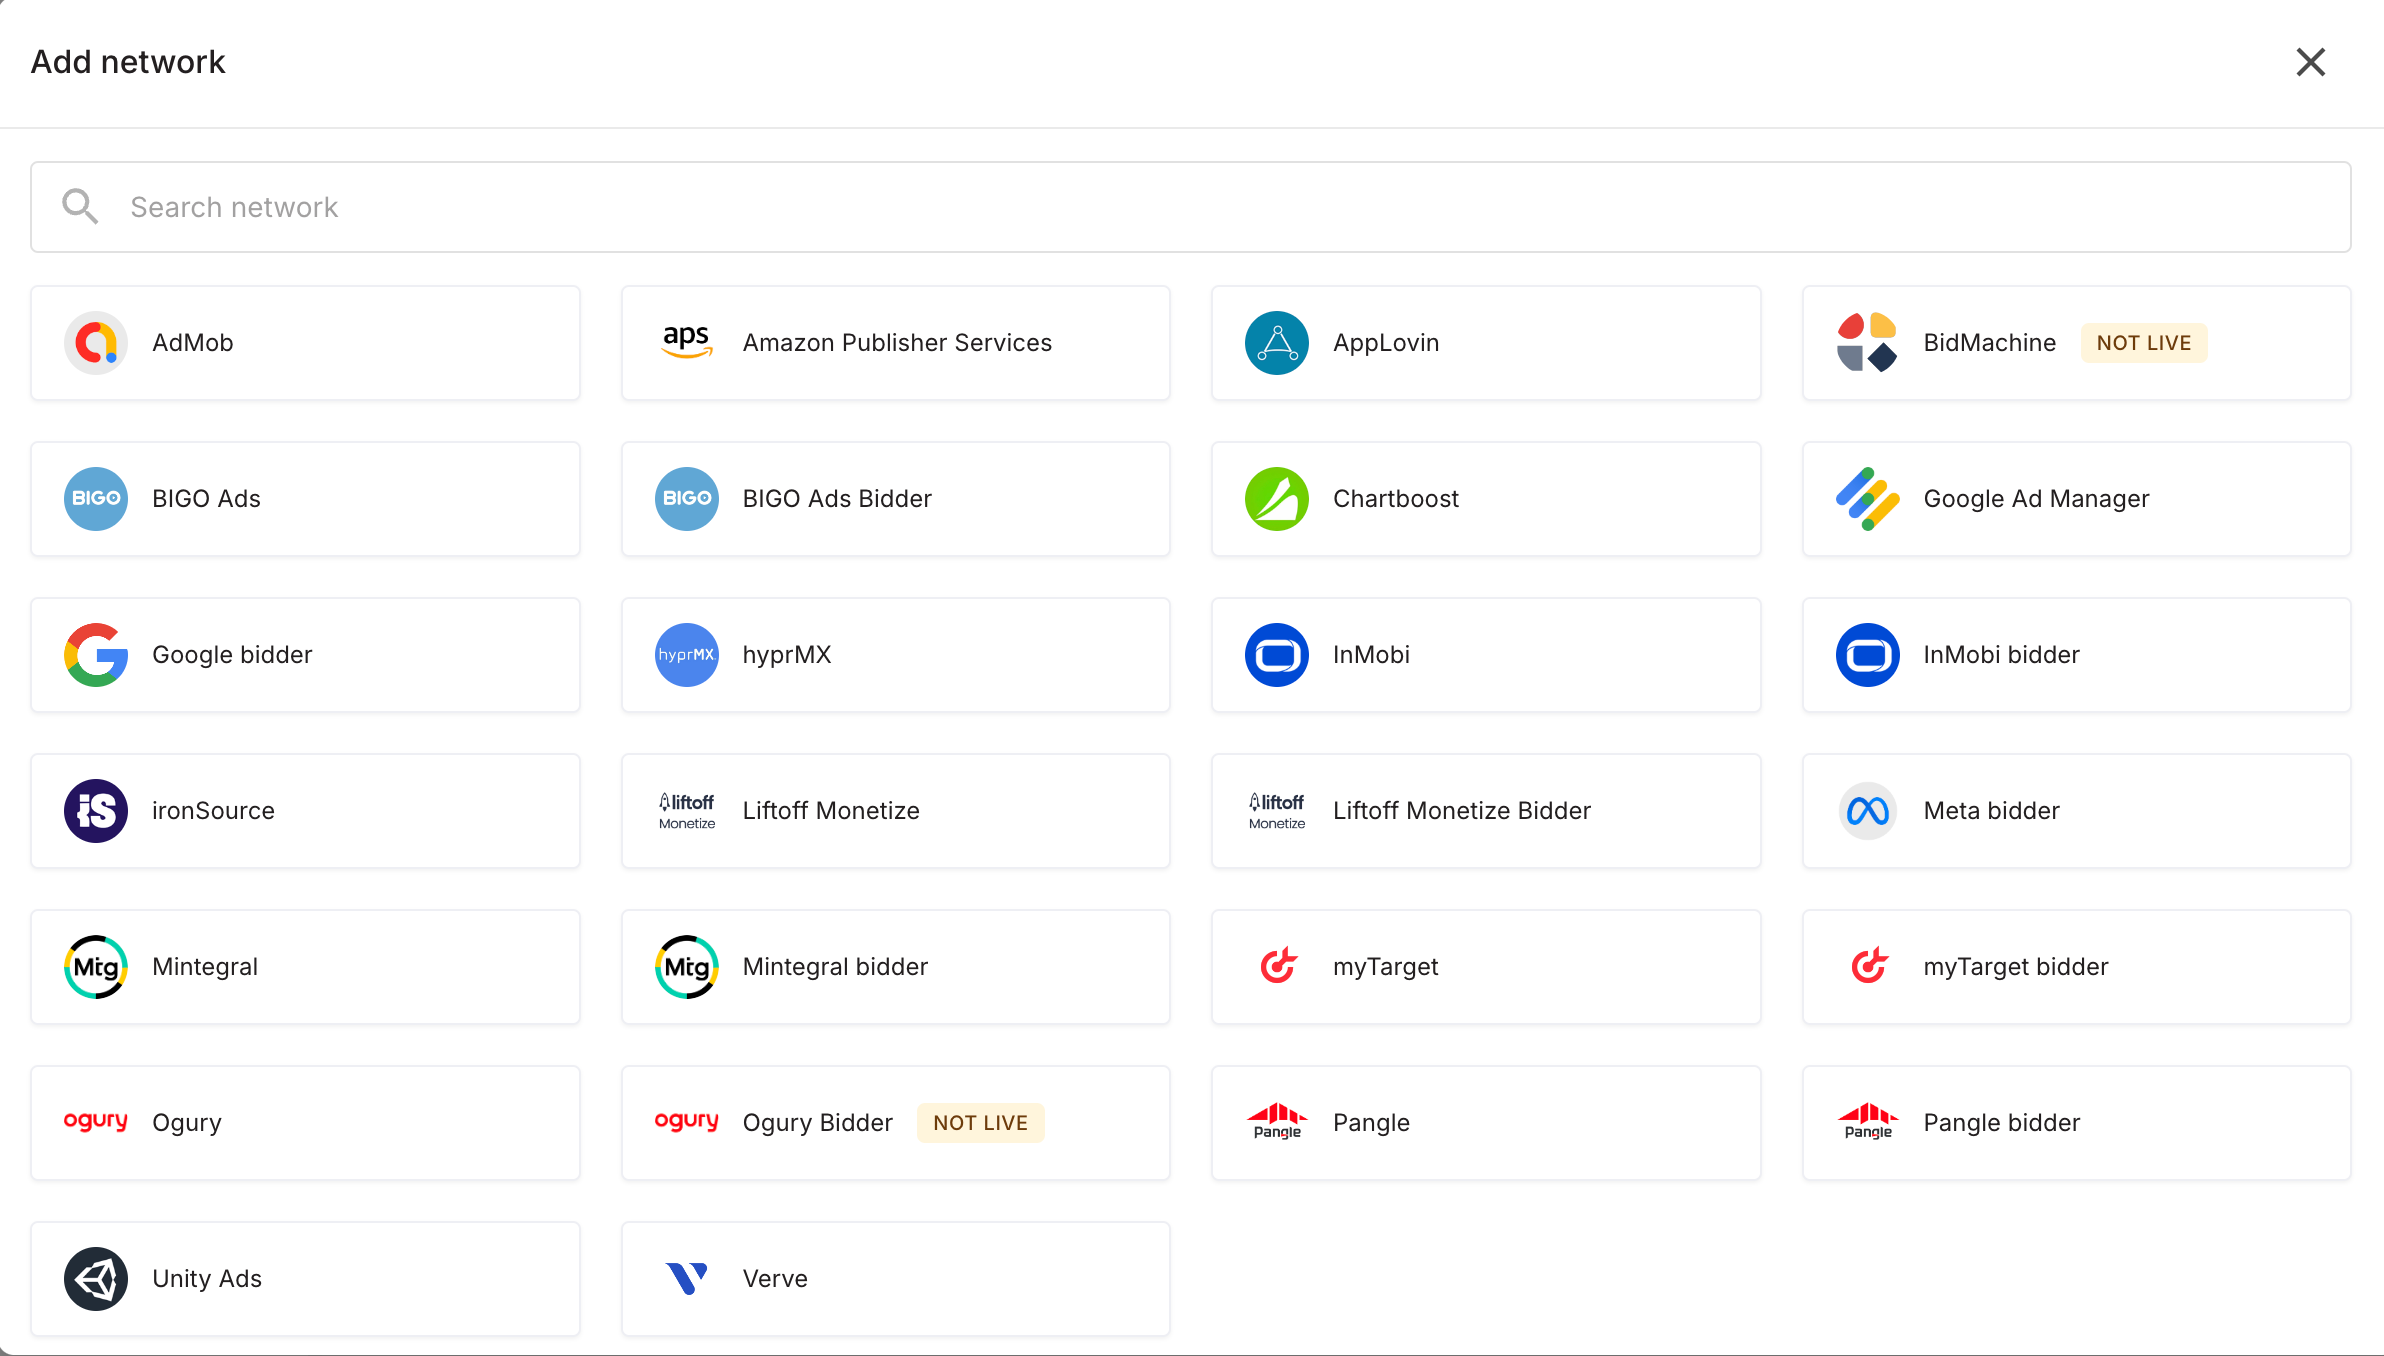Choose Amazon Publisher Services label
Viewport: 2384px width, 1356px height.
point(897,343)
